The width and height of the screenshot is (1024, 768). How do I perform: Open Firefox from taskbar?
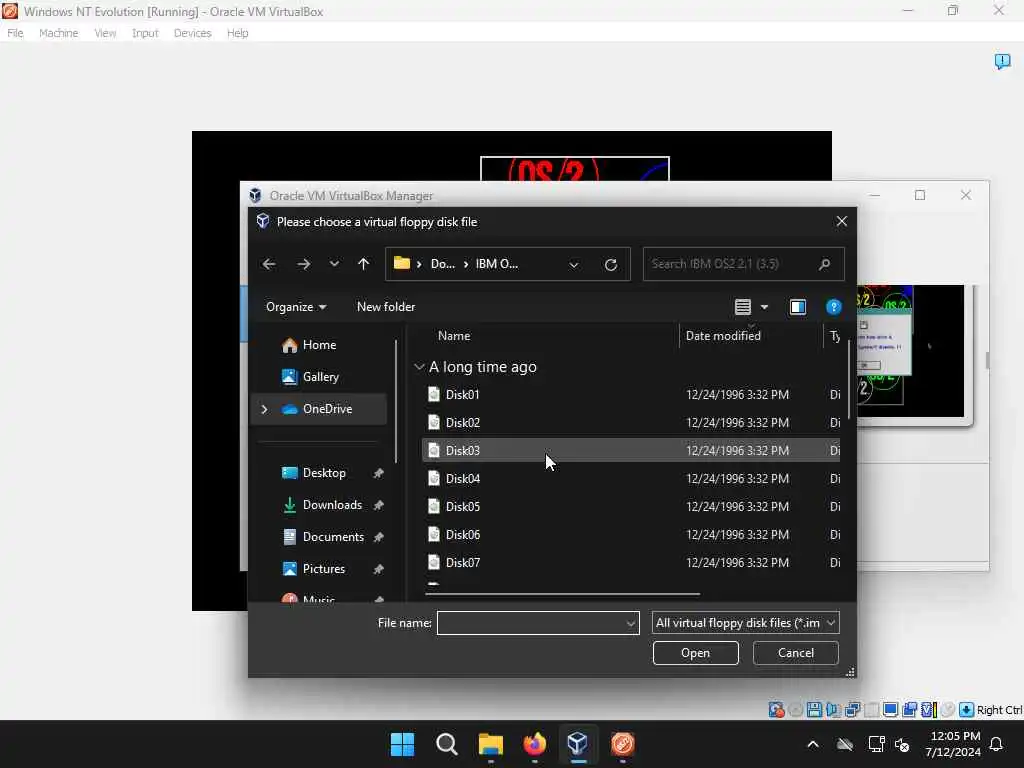click(535, 744)
